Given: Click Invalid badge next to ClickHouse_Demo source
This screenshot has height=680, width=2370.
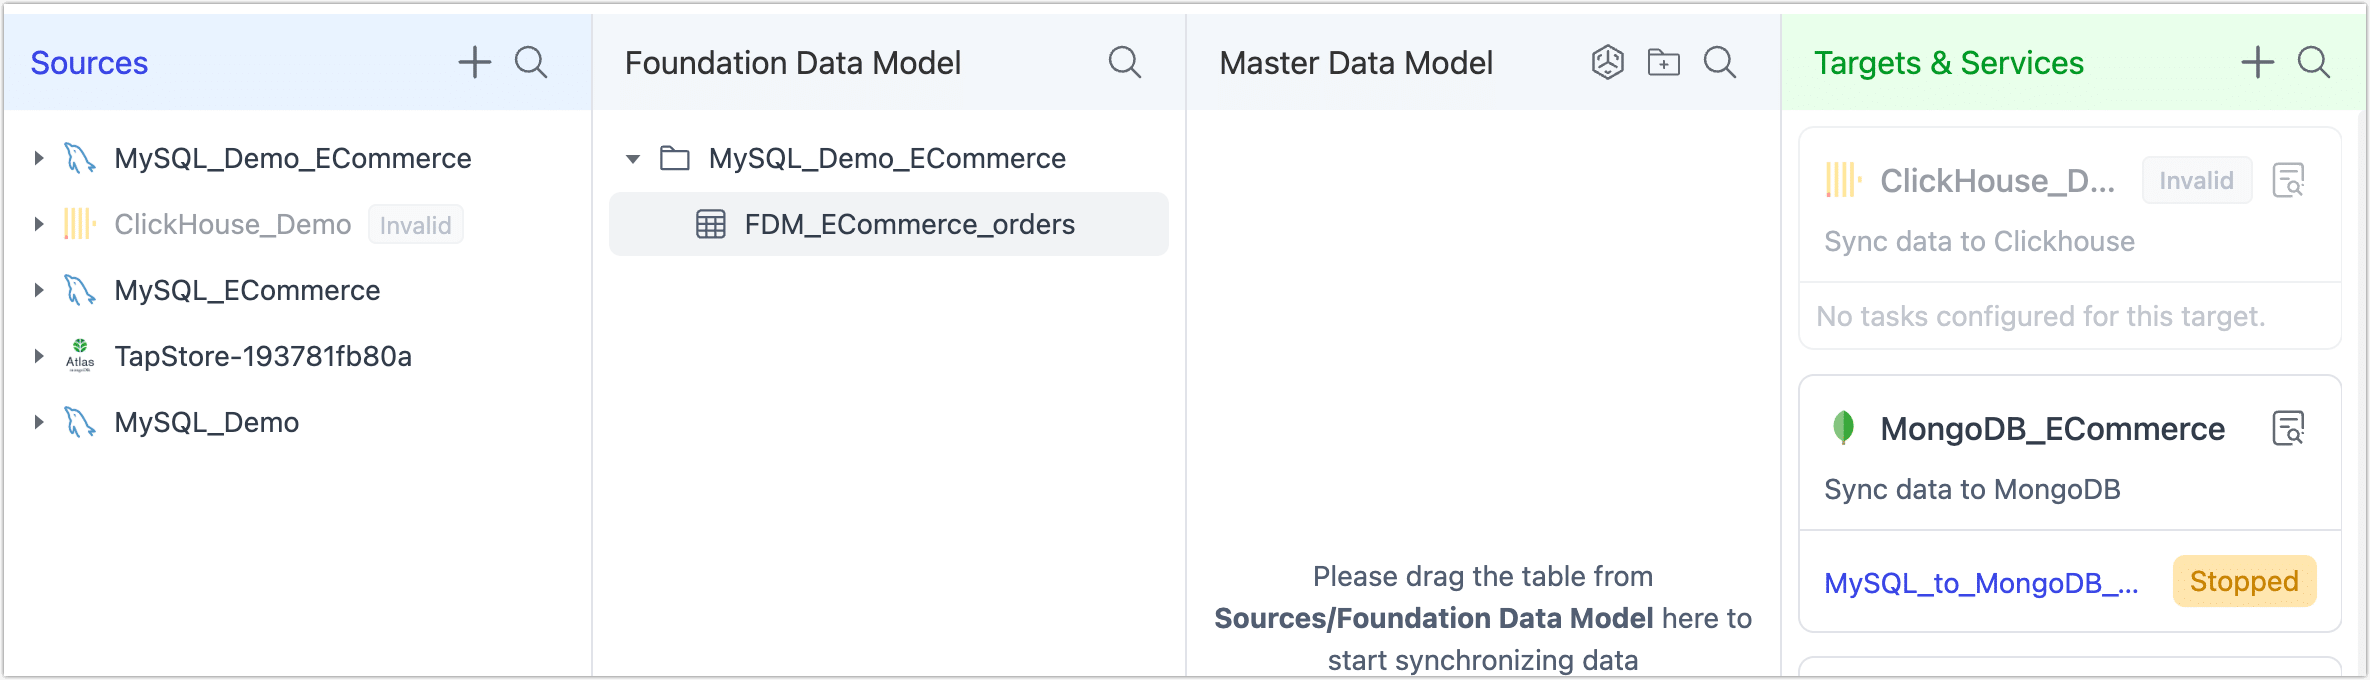Looking at the screenshot, I should coord(416,225).
